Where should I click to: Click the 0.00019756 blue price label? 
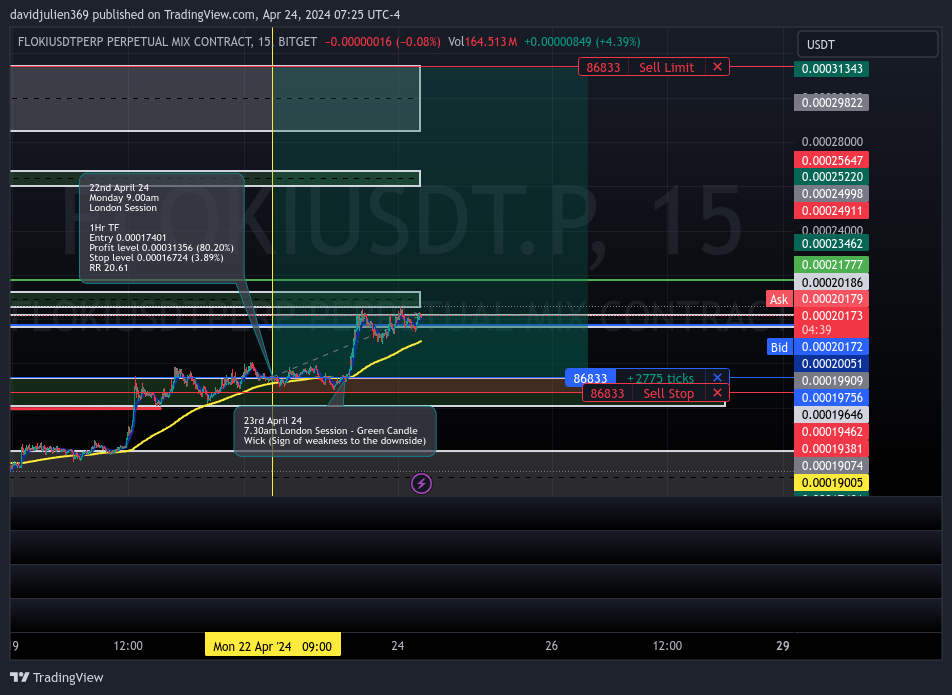(x=831, y=398)
